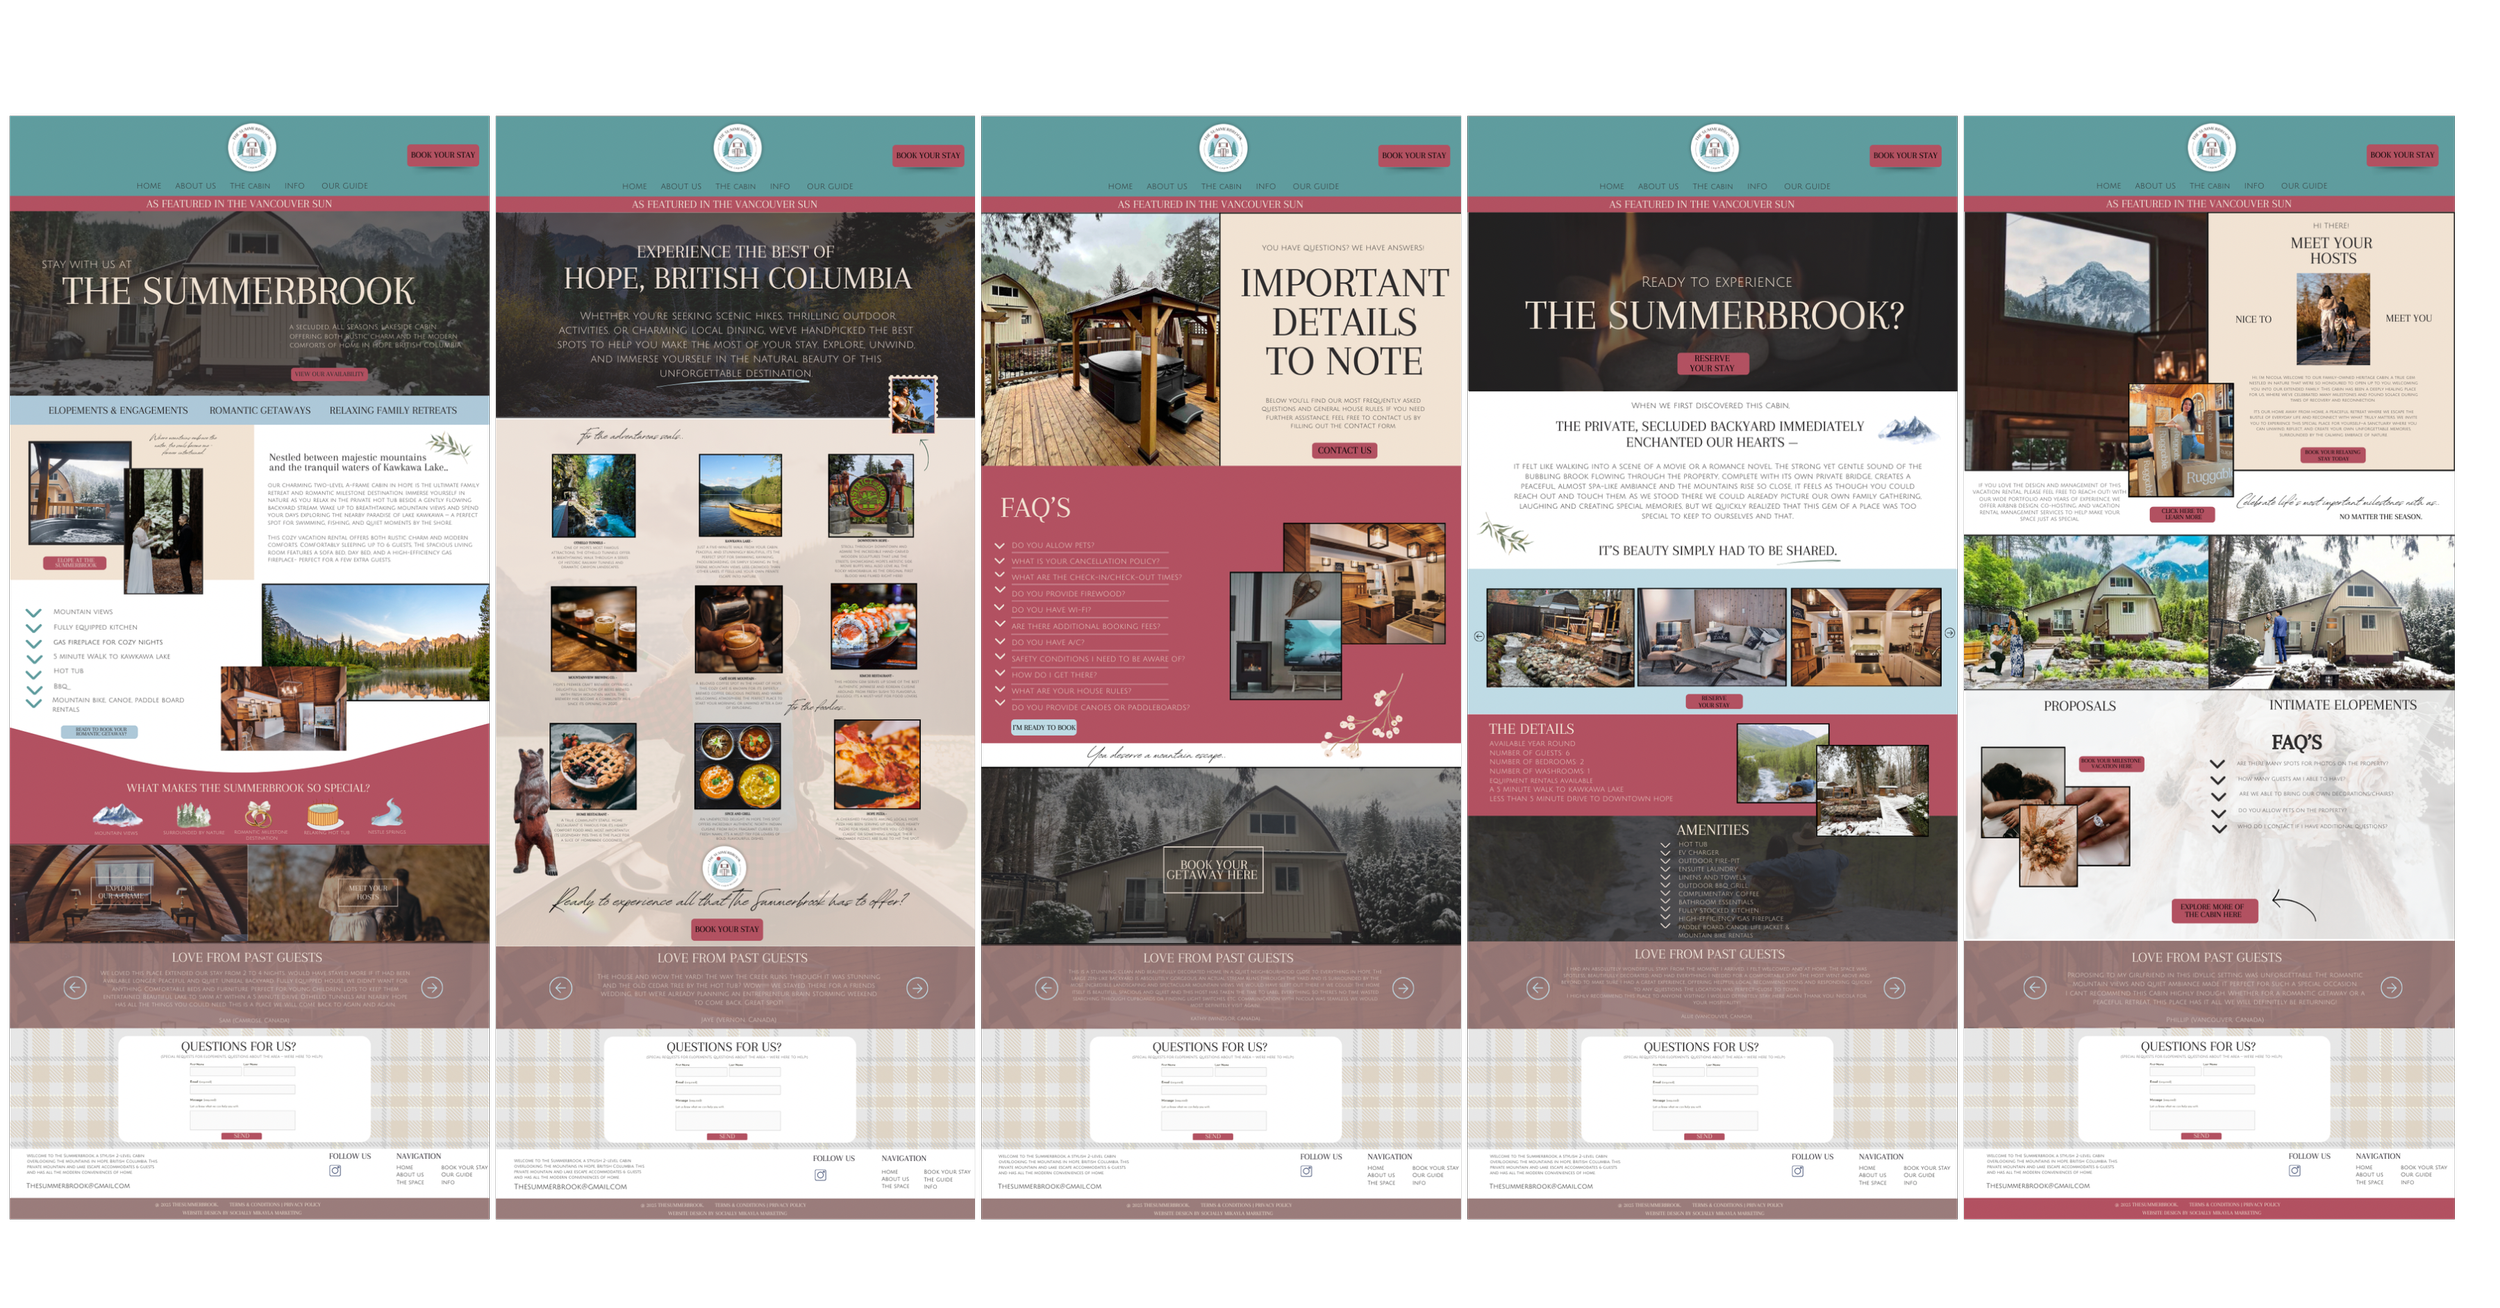Click the Instagram icon on the Meet Your Hosts page

[x=2294, y=1171]
